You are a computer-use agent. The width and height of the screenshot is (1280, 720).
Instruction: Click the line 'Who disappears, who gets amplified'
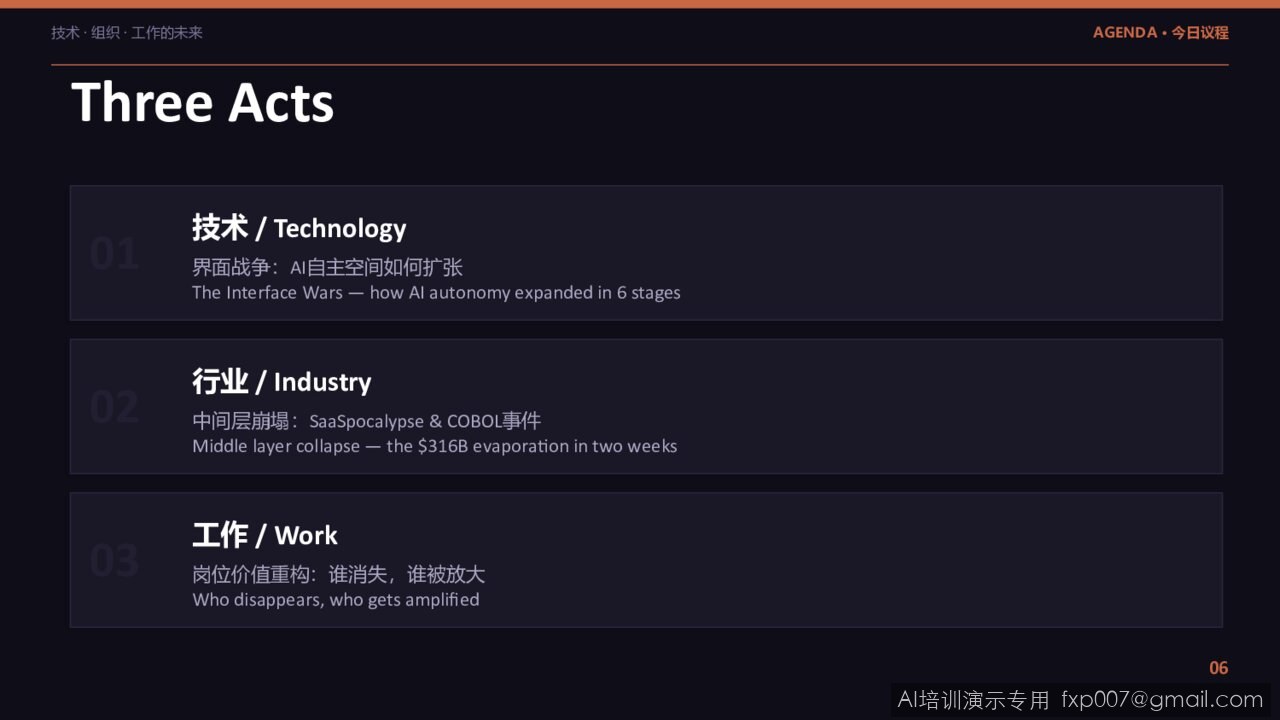[336, 600]
